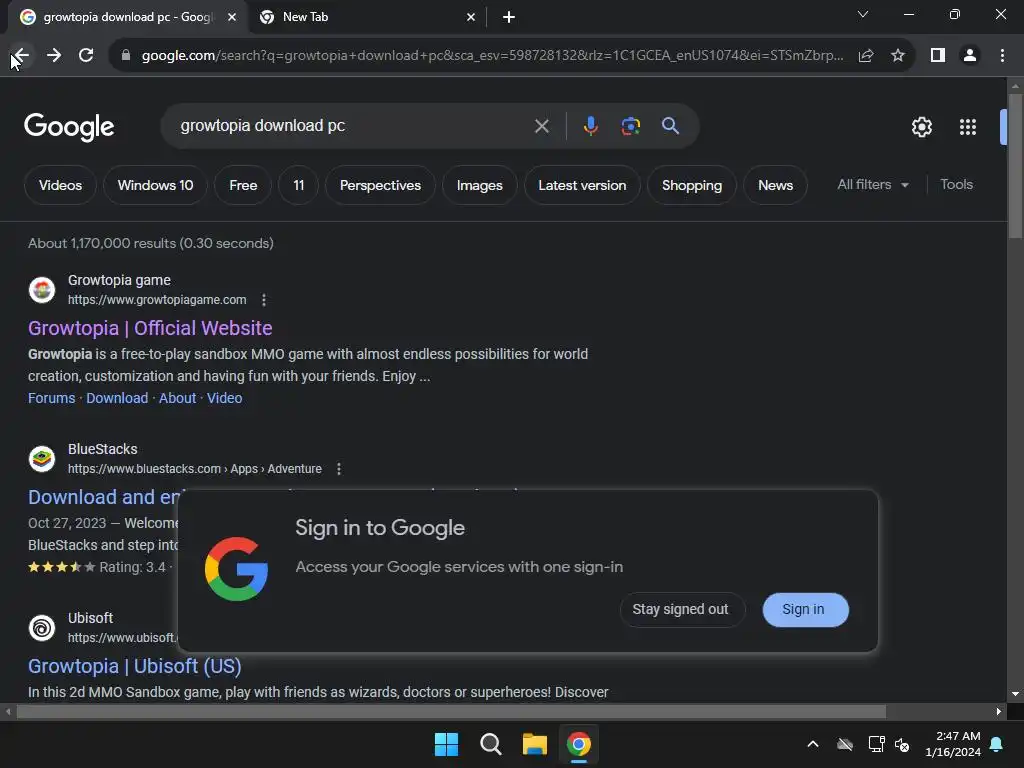
Task: Open Growtopia | Ubisoft (US) result
Action: point(135,666)
